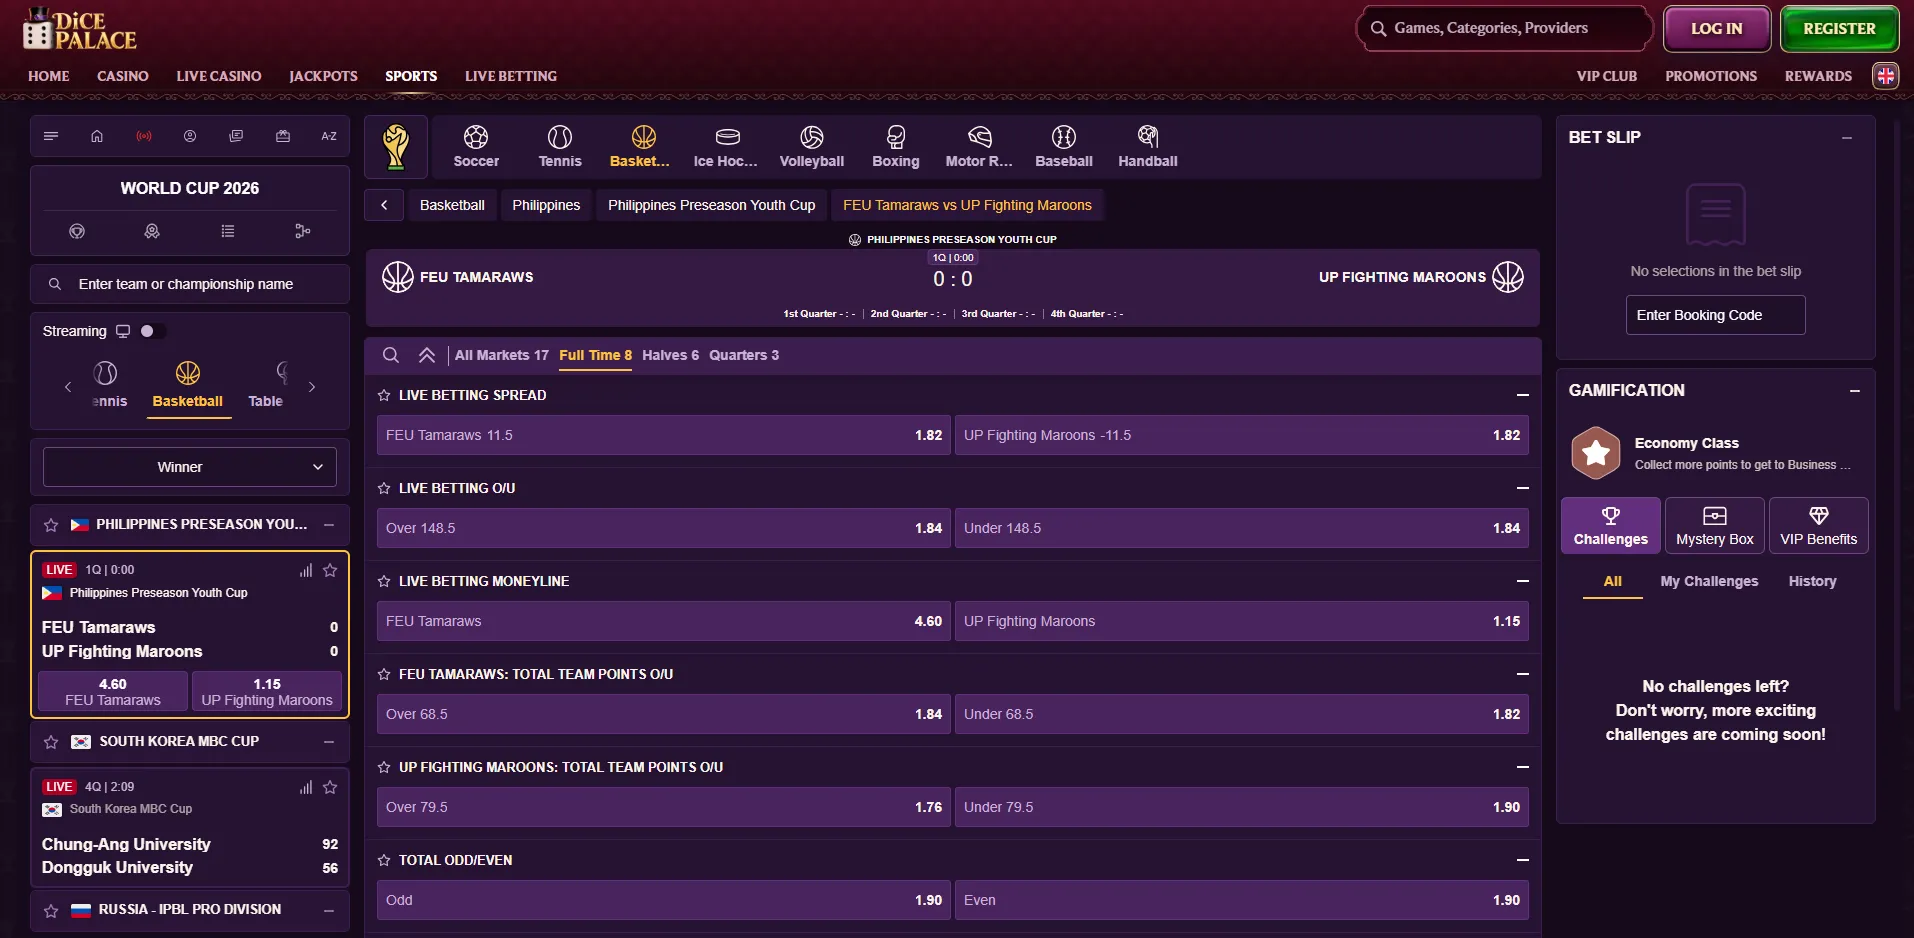The image size is (1914, 938).
Task: Collapse the Total Odd/Even market
Action: (1522, 860)
